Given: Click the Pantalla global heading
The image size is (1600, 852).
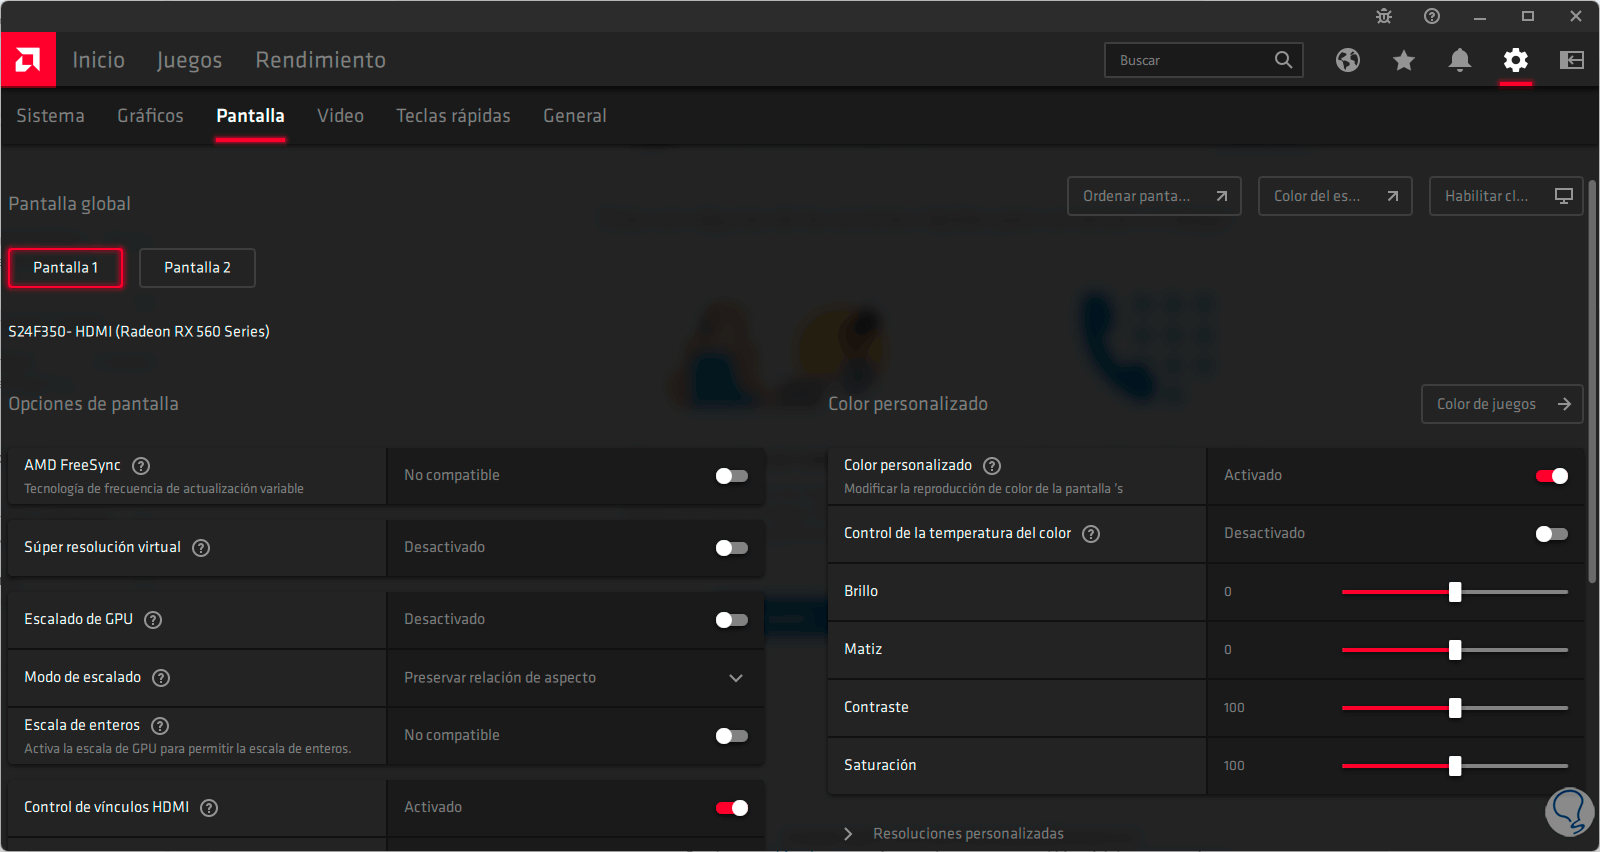Looking at the screenshot, I should [70, 204].
